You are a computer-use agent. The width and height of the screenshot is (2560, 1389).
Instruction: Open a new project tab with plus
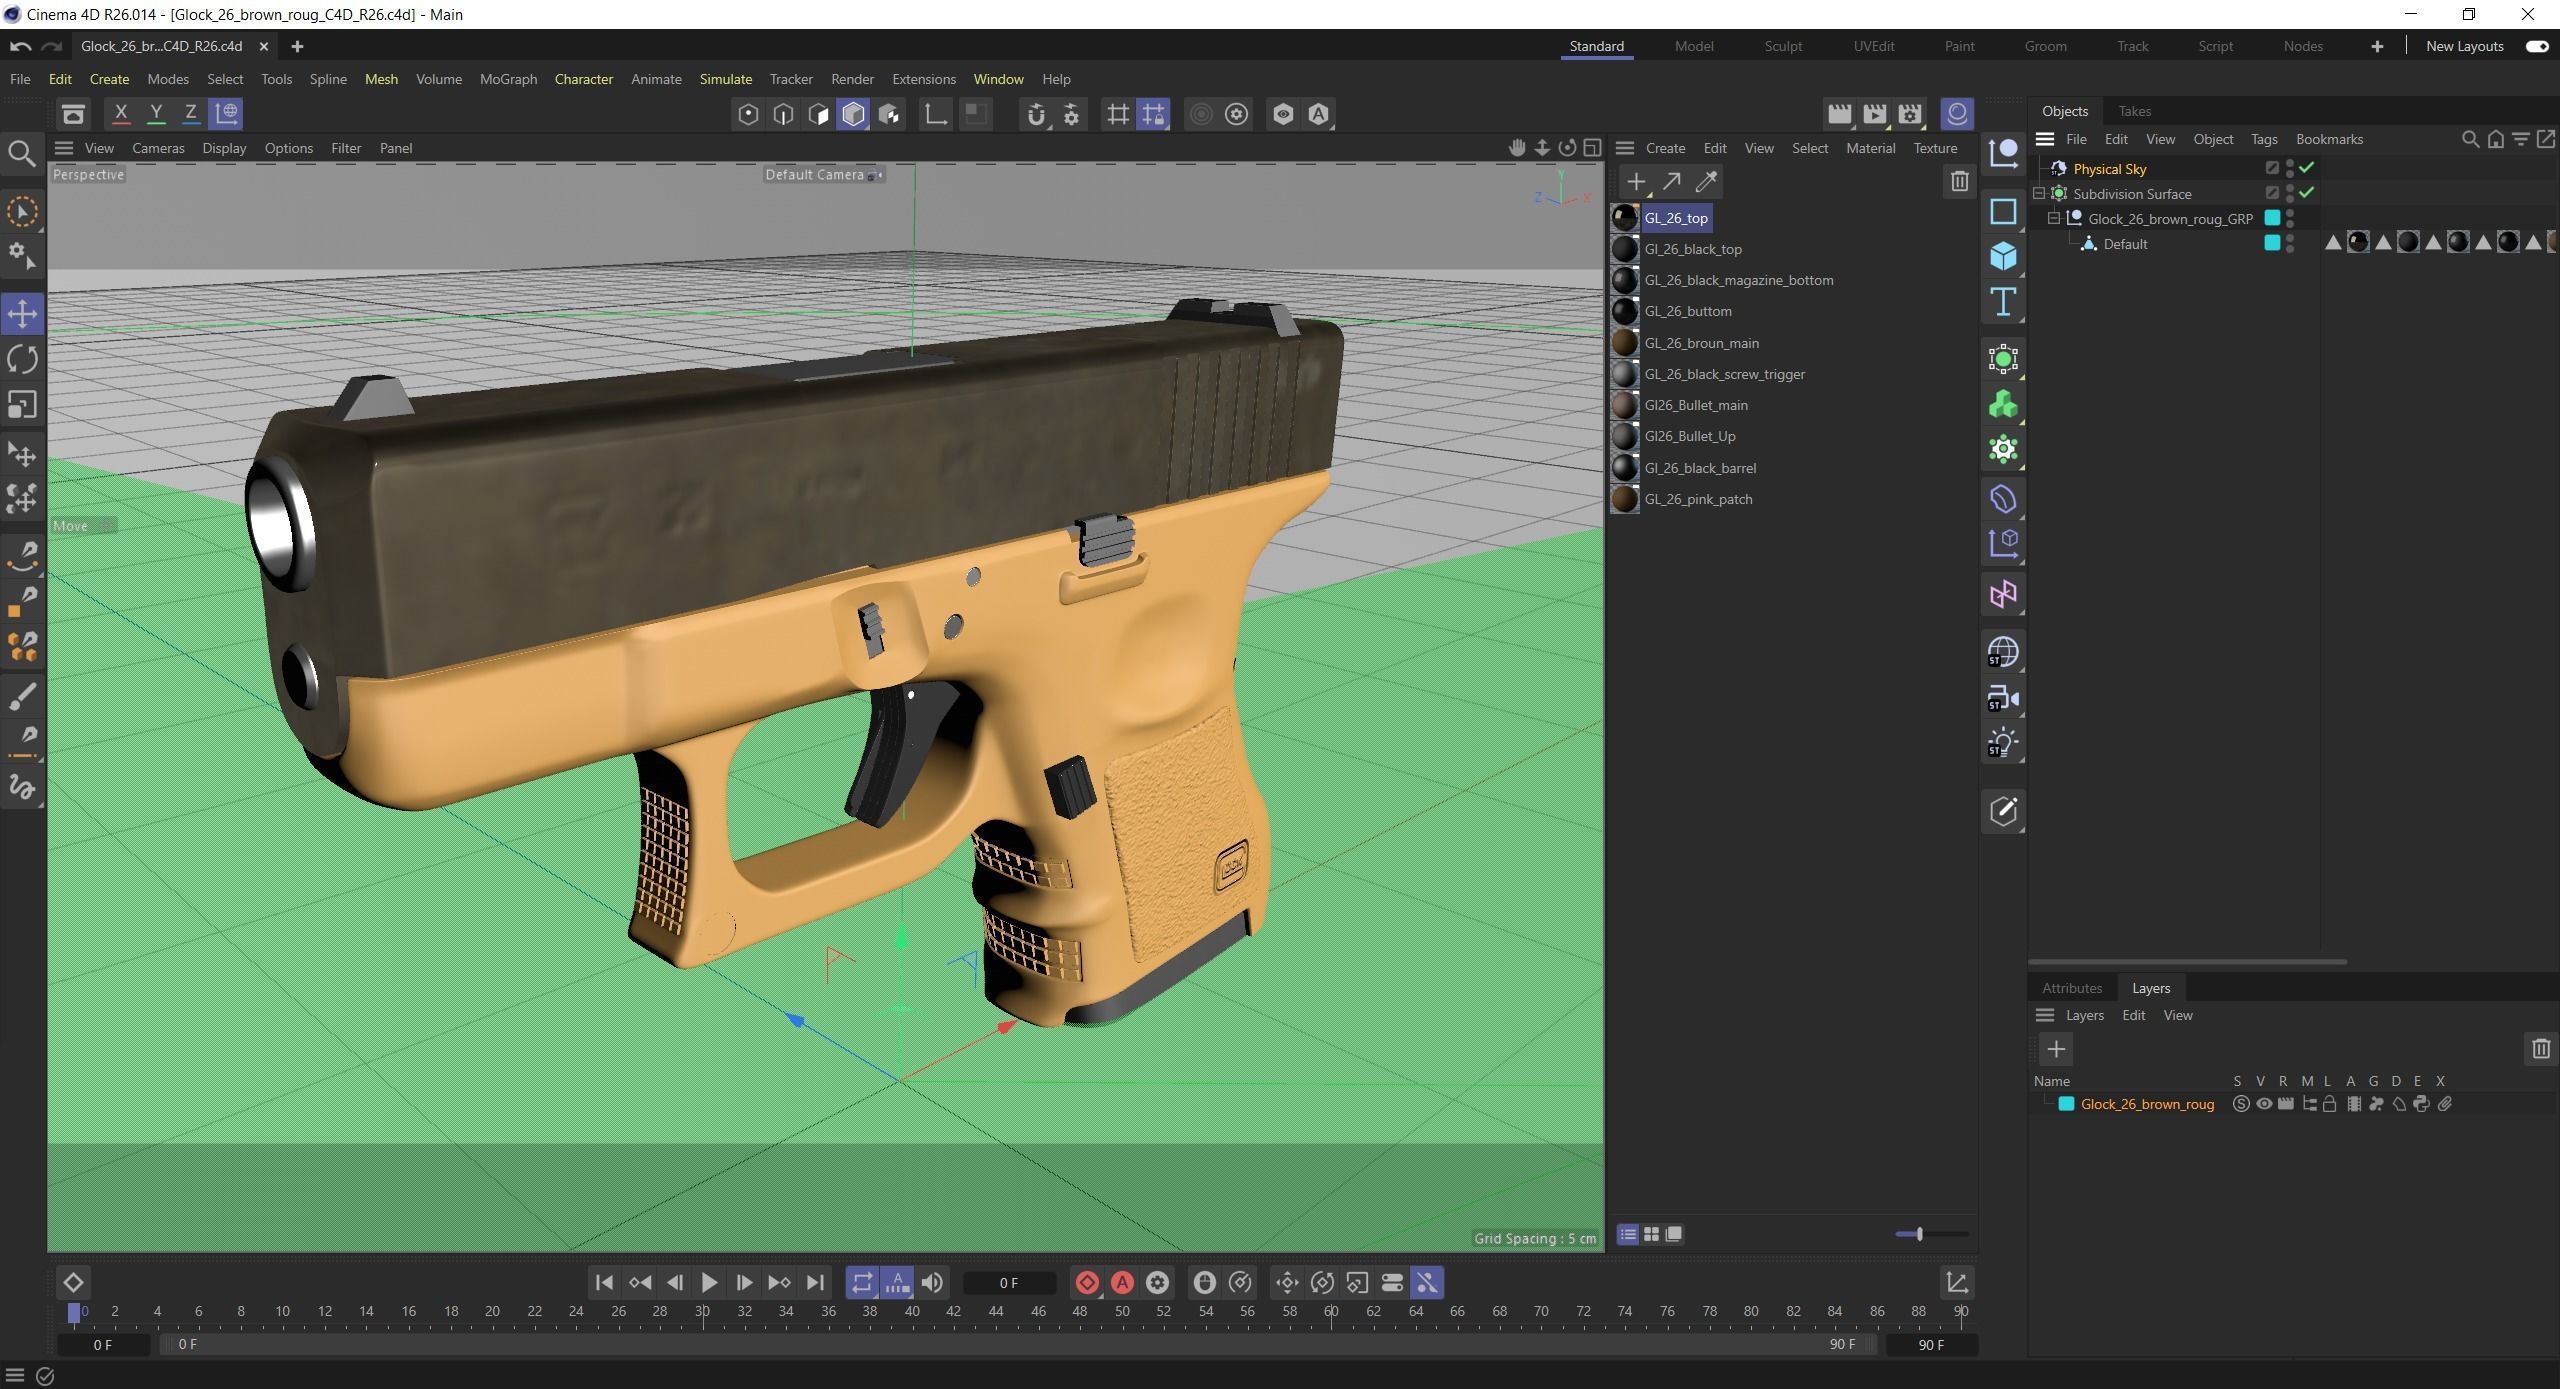[x=297, y=46]
